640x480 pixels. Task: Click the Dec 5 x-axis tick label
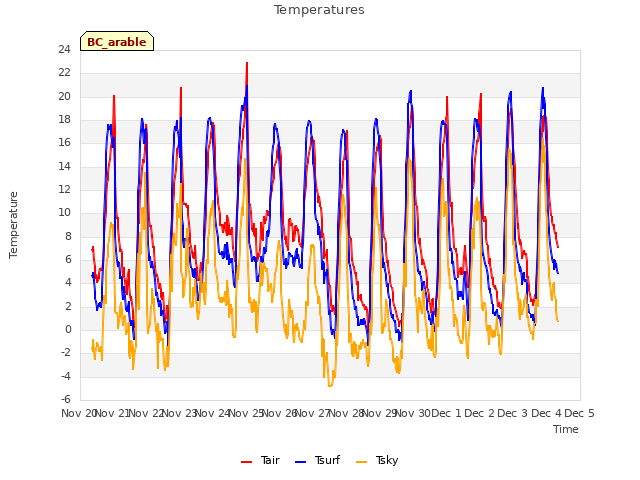click(579, 413)
